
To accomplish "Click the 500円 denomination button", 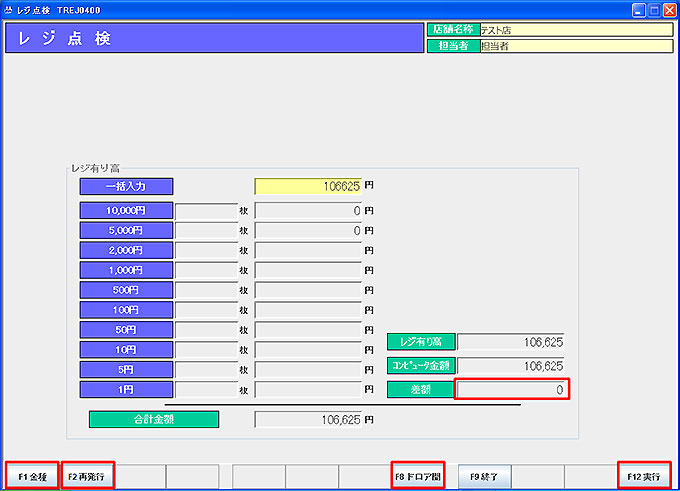I will coord(126,290).
